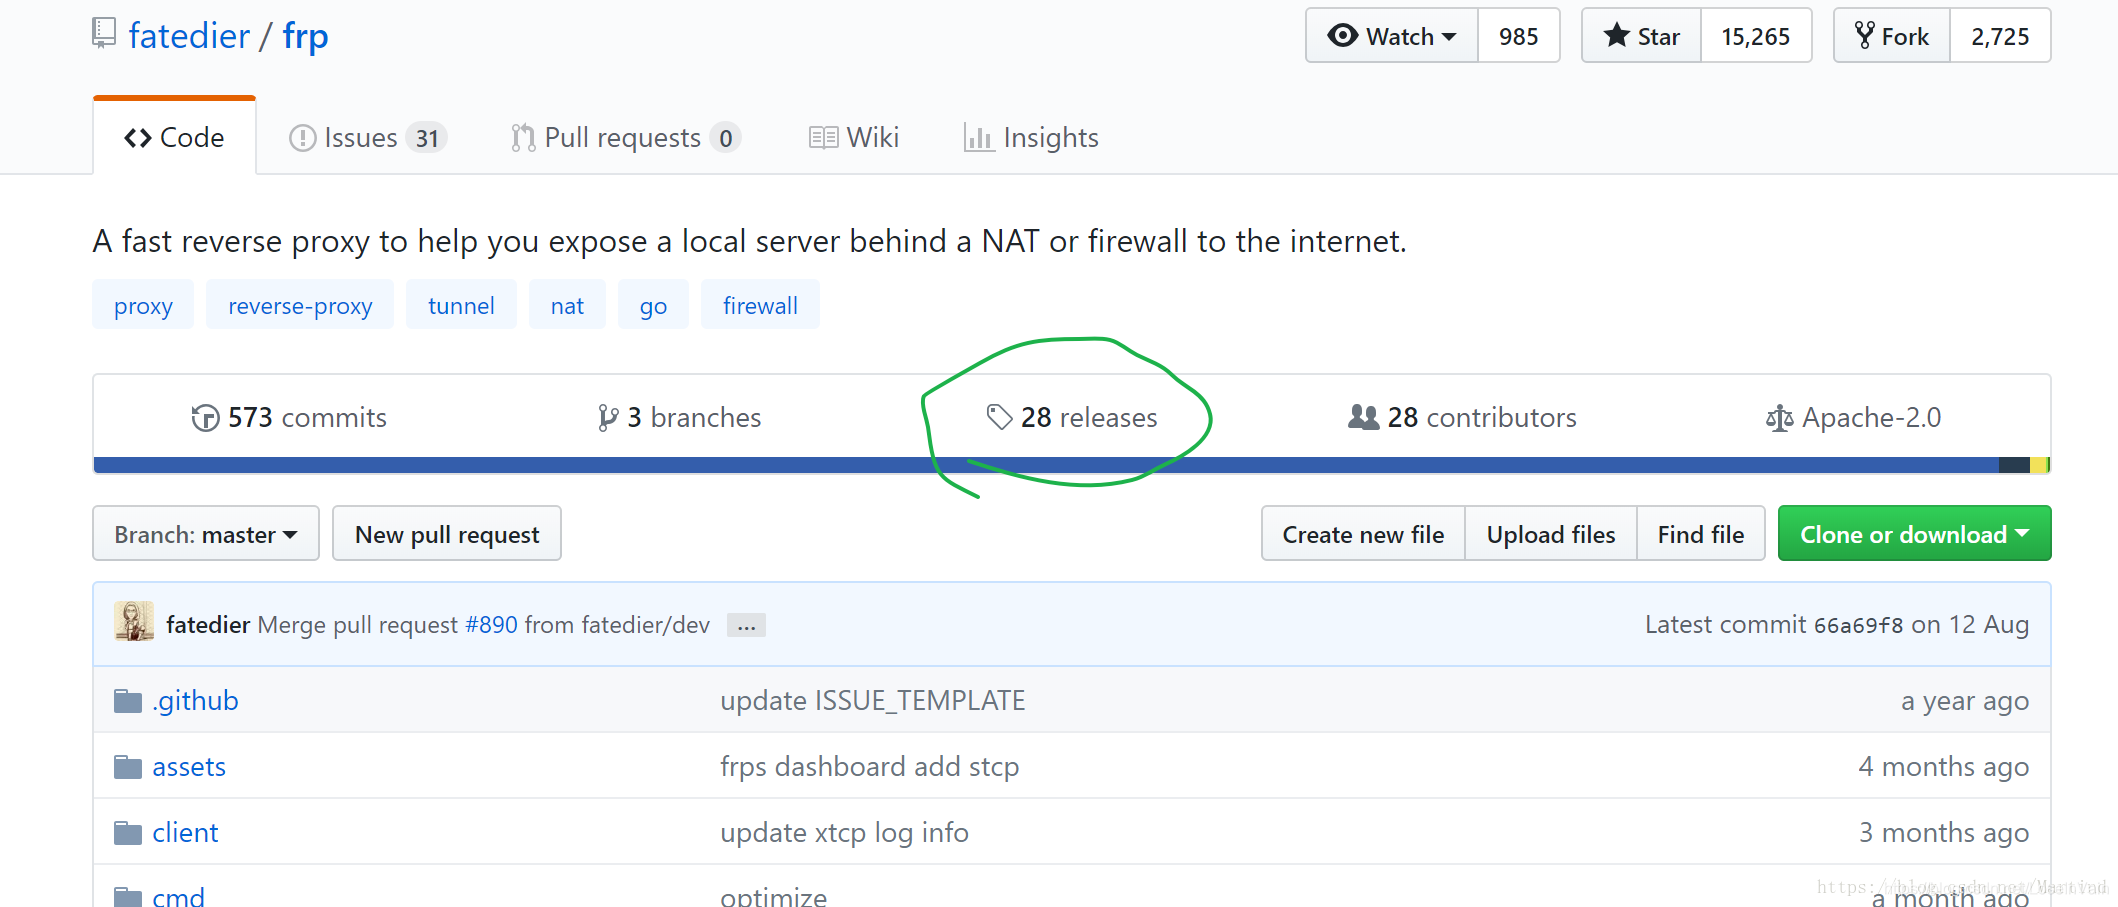Image resolution: width=2118 pixels, height=907 pixels.
Task: Open latest commit hash 66a69f8
Action: tap(1859, 625)
